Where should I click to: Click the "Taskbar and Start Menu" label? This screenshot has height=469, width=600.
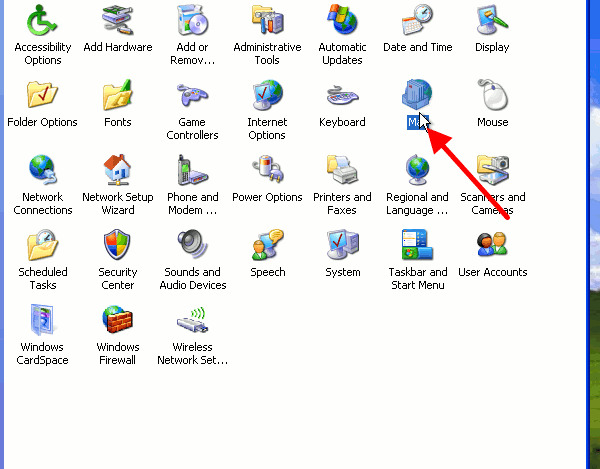click(417, 278)
